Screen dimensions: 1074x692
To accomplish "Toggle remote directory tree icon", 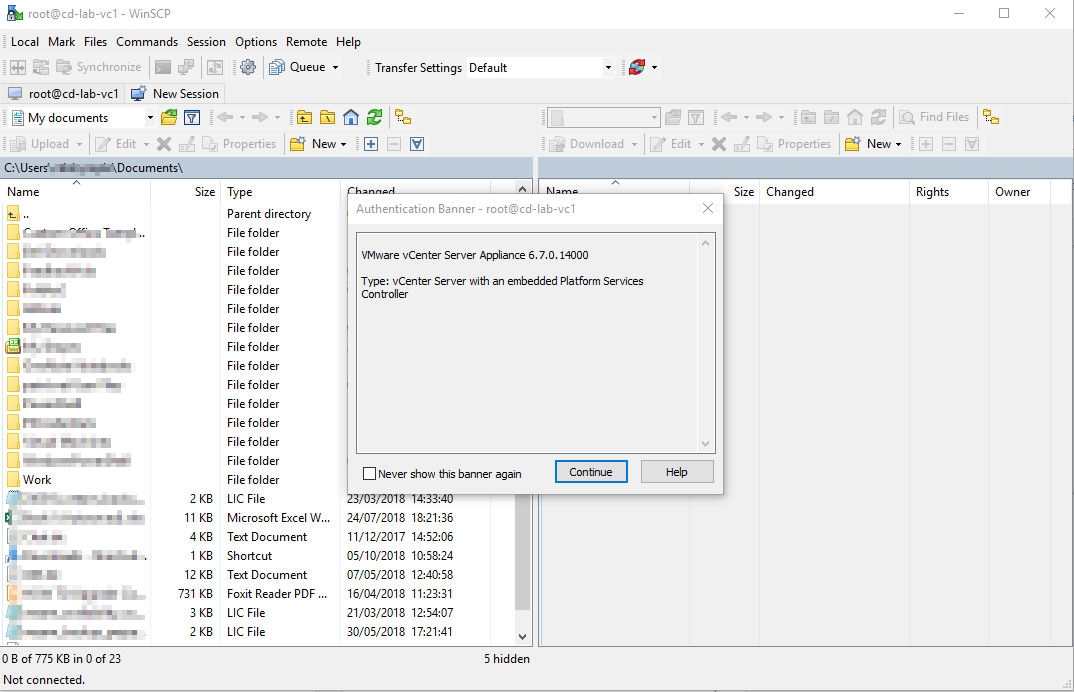I will [991, 117].
